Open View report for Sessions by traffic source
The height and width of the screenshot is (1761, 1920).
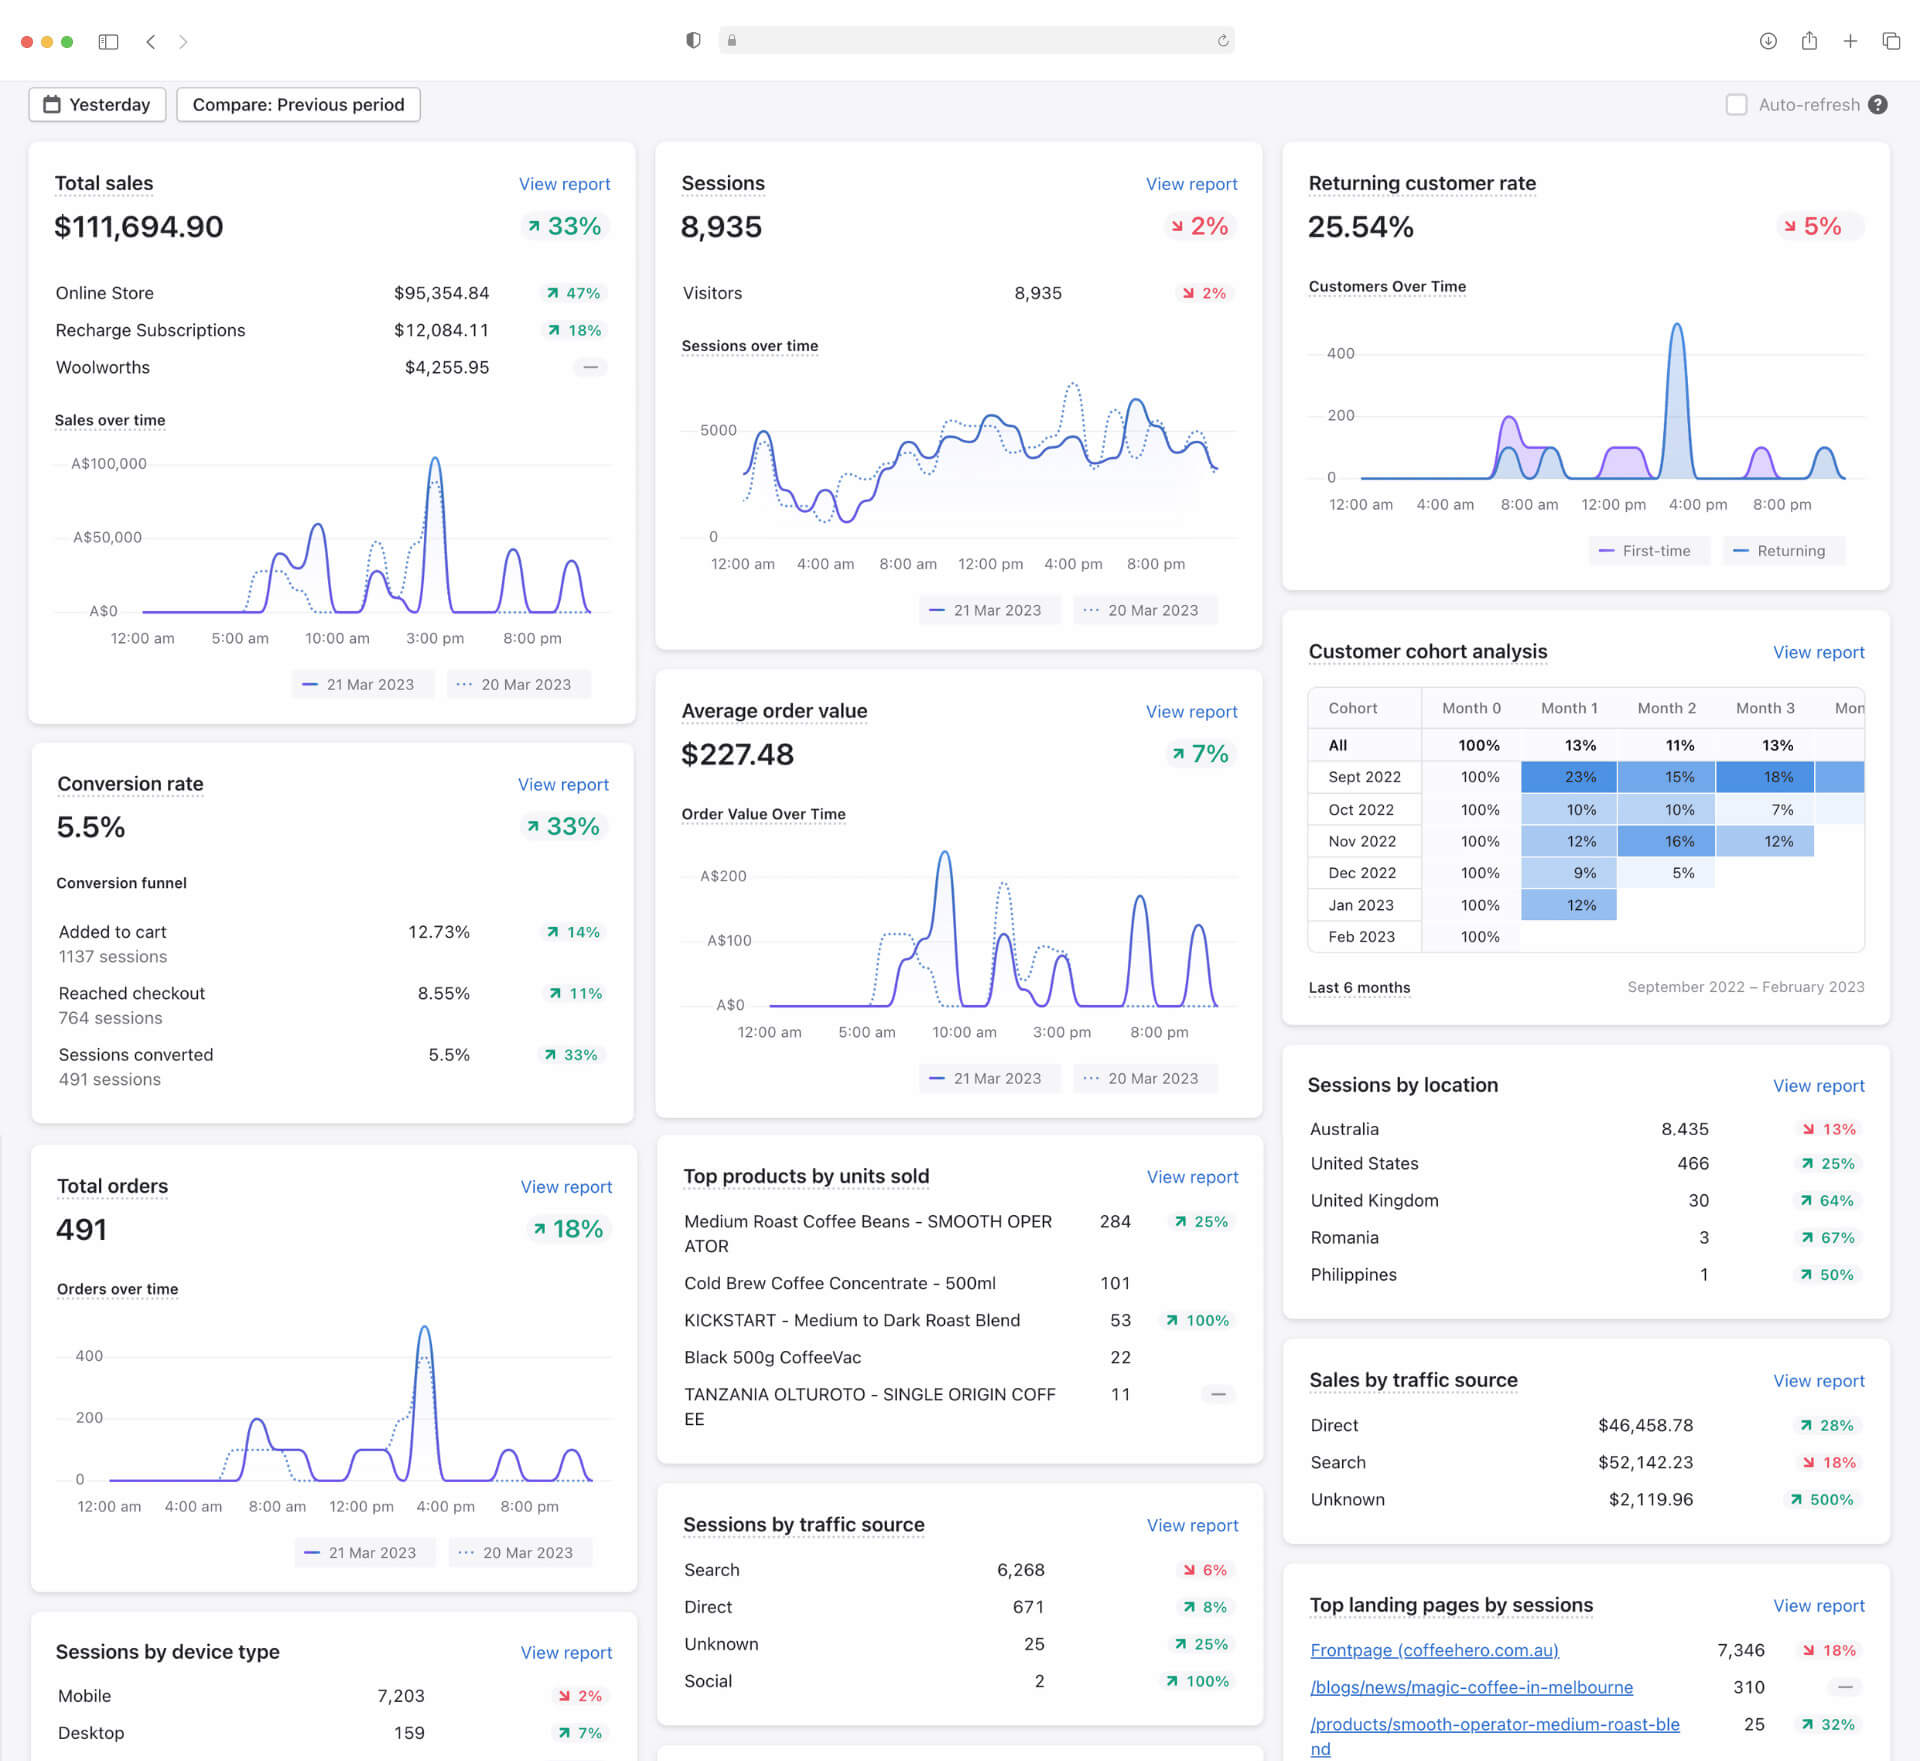click(x=1192, y=1525)
